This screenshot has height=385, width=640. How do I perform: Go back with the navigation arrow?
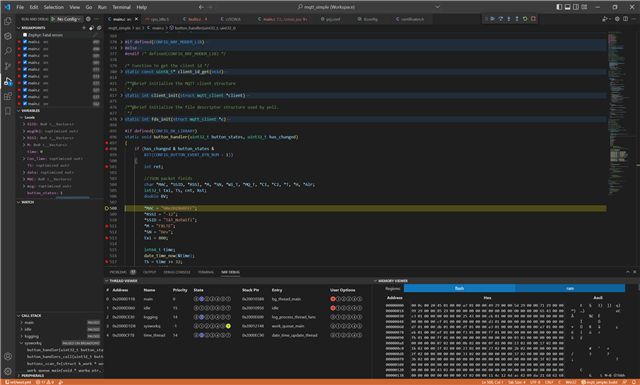pyautogui.click(x=201, y=7)
